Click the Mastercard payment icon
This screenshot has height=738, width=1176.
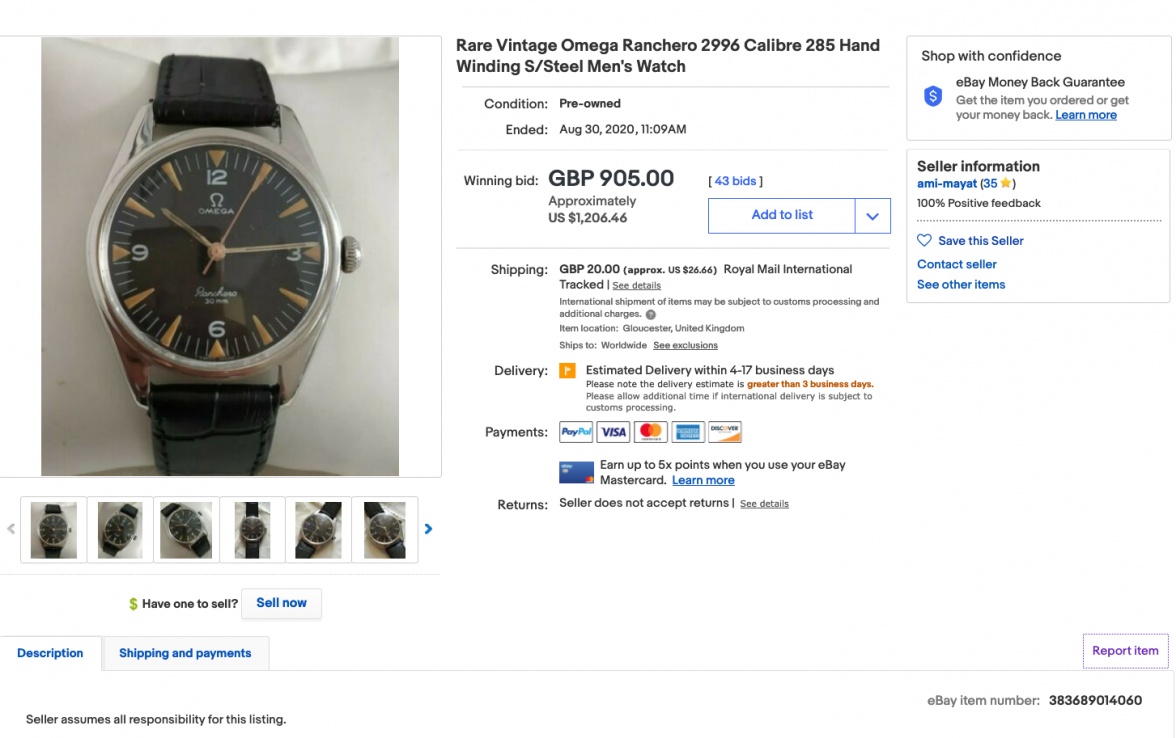(x=651, y=432)
